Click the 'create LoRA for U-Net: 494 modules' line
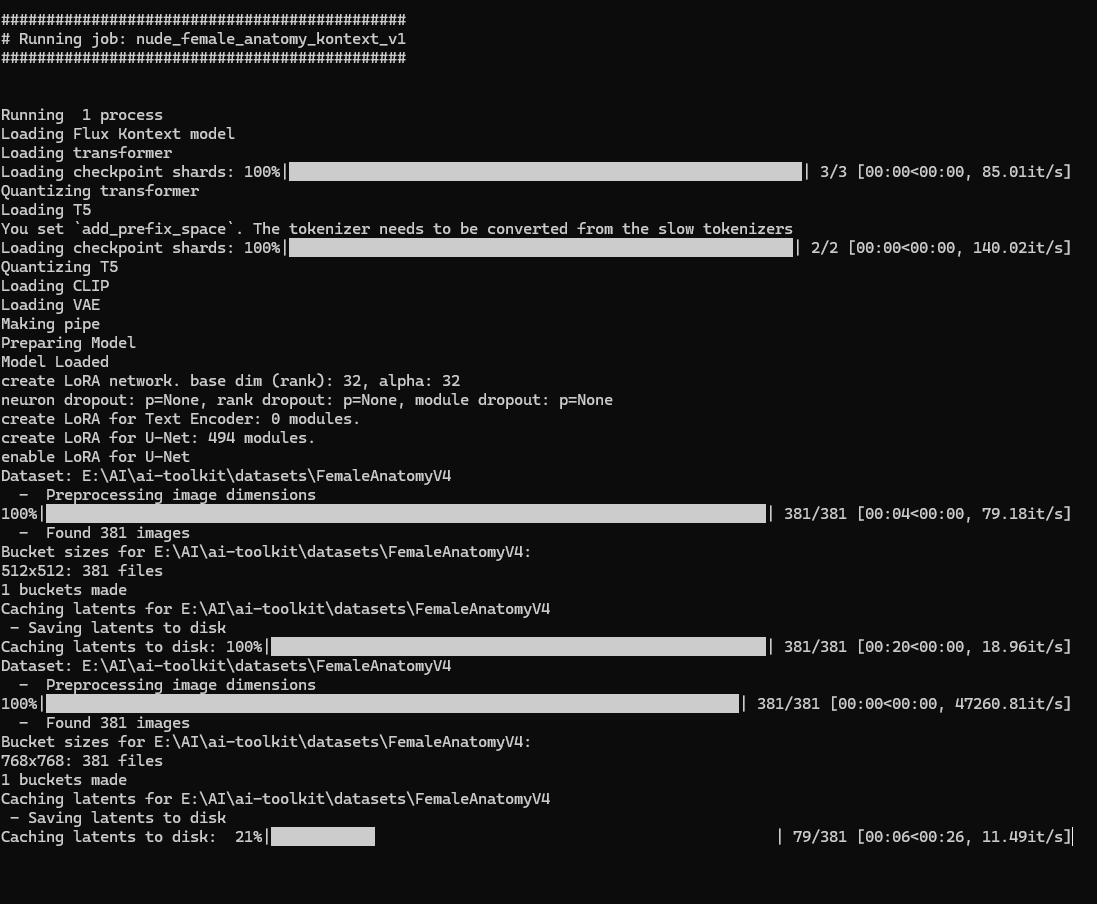The width and height of the screenshot is (1097, 904). pos(158,438)
